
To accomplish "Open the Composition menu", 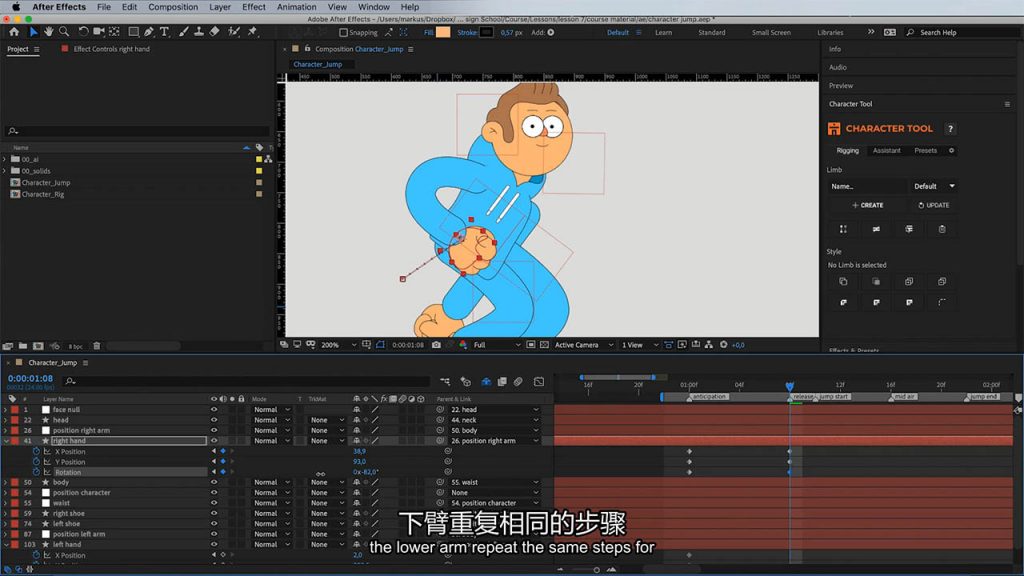I will tap(173, 7).
